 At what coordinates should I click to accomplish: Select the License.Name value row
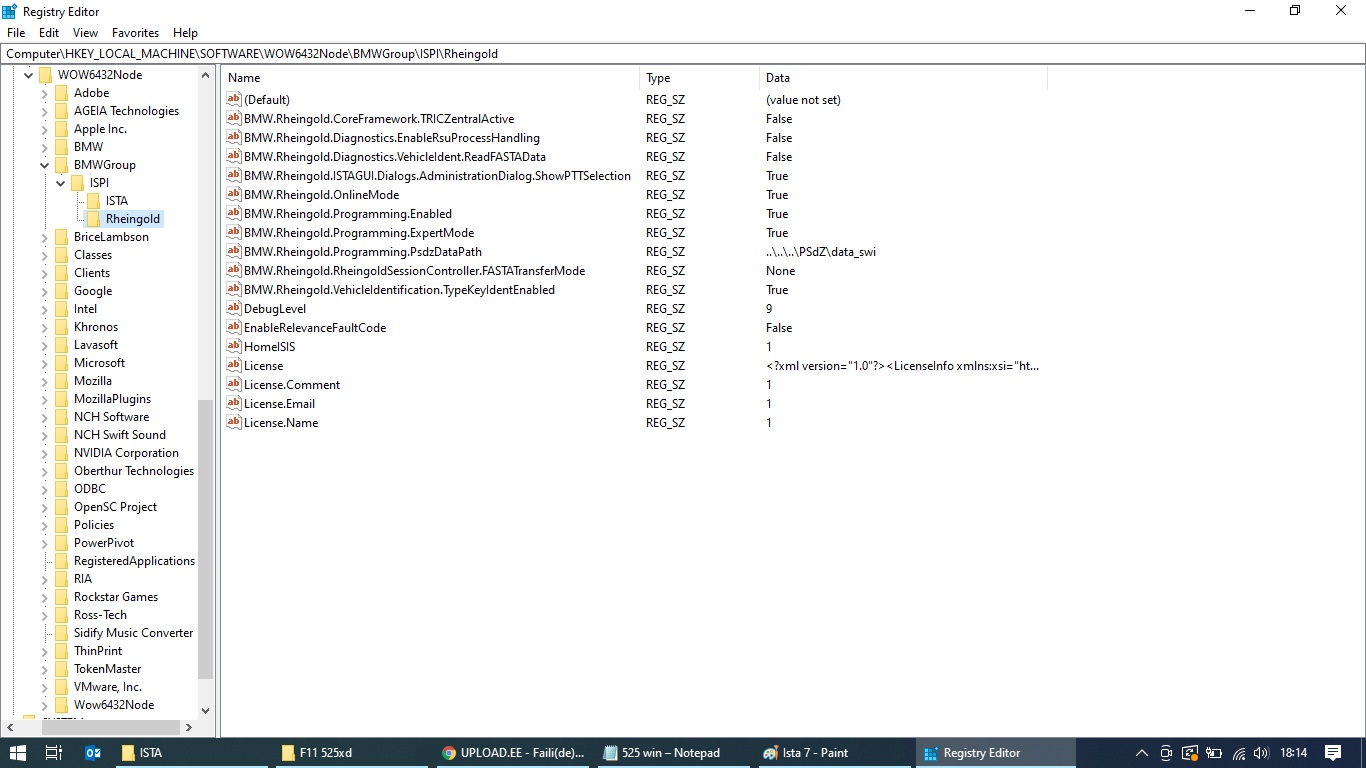[x=281, y=423]
